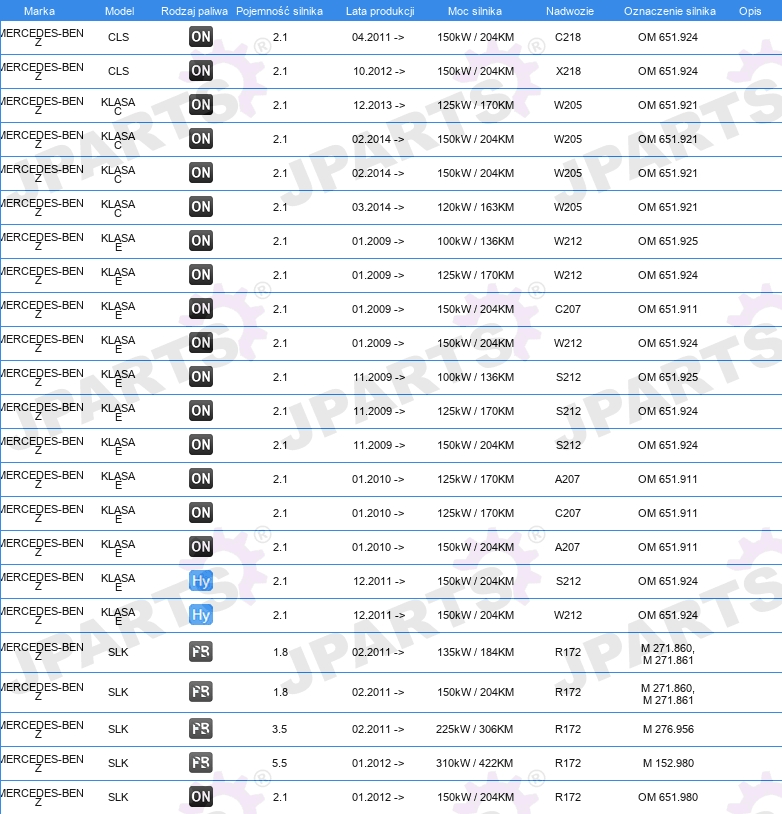Screen dimensions: 782x814
Task: Click ON icon in S212 100kW row
Action: (200, 377)
